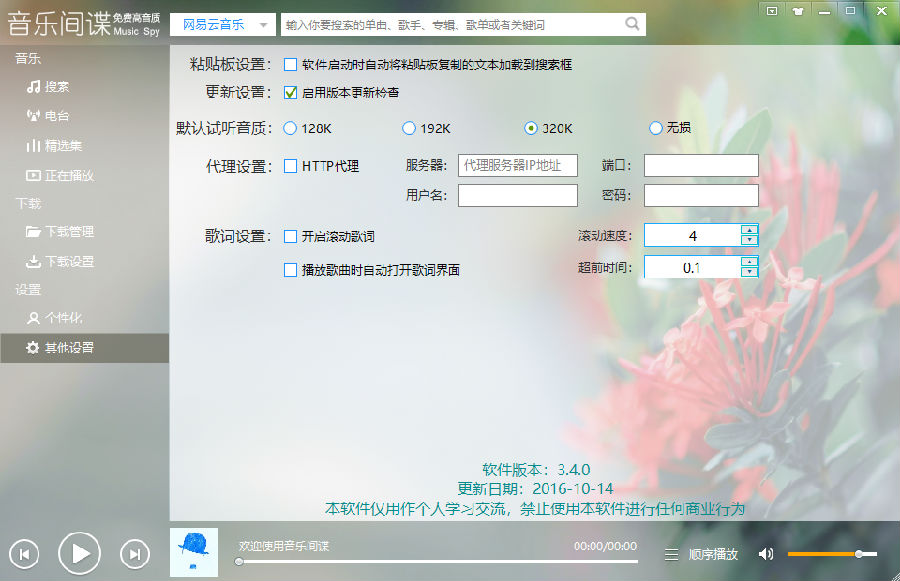The width and height of the screenshot is (900, 581).
Task: Click the next track button
Action: click(x=135, y=553)
